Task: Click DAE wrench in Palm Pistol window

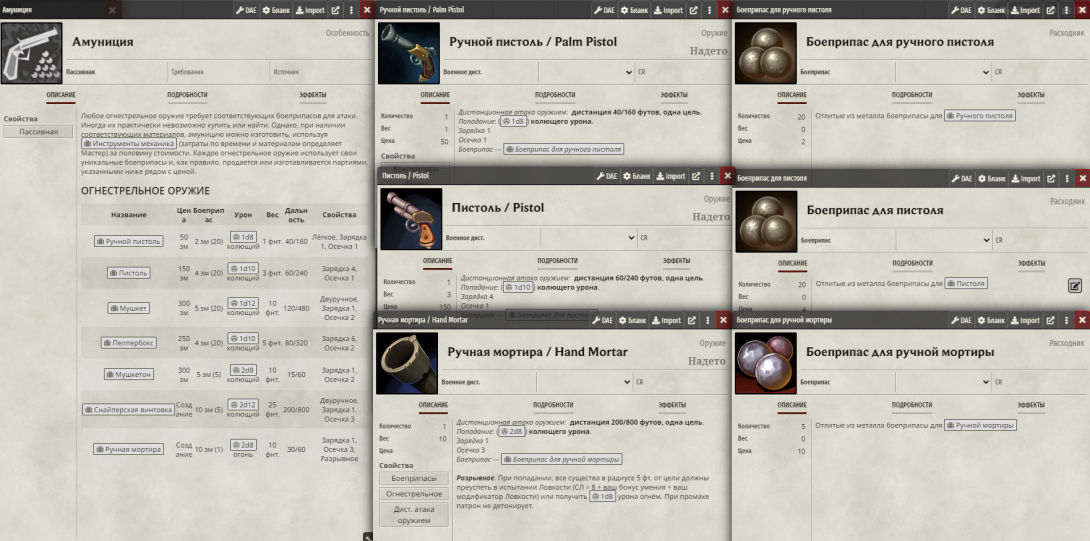Action: click(x=604, y=10)
